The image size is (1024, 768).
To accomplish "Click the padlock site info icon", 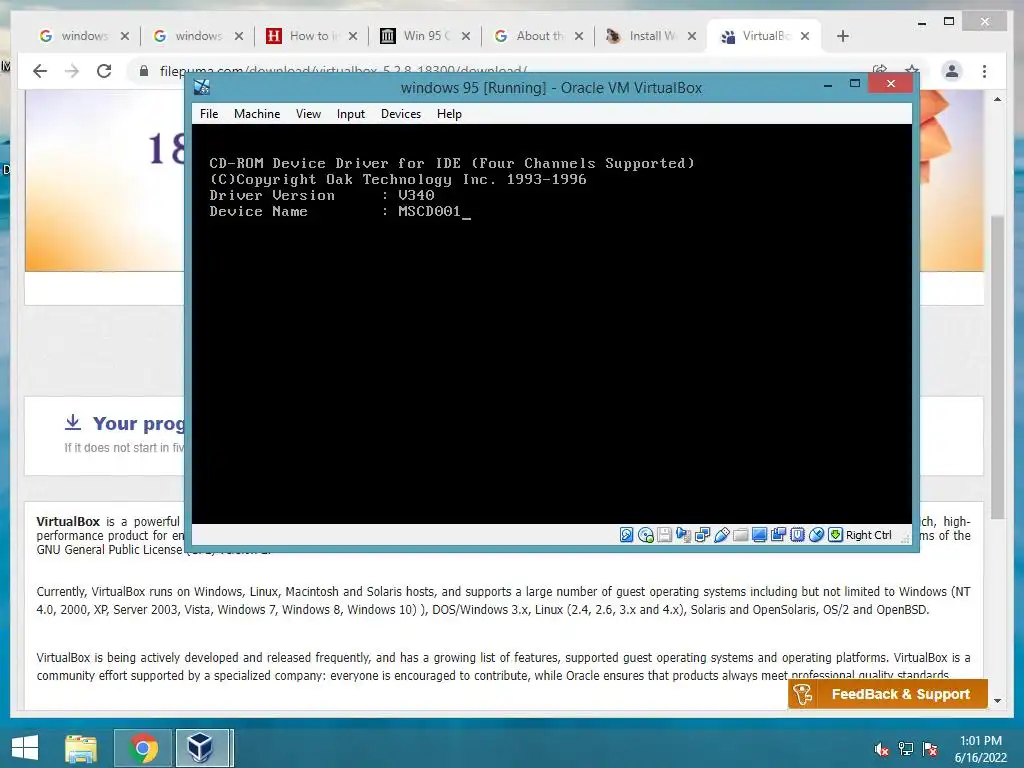I will 144,71.
